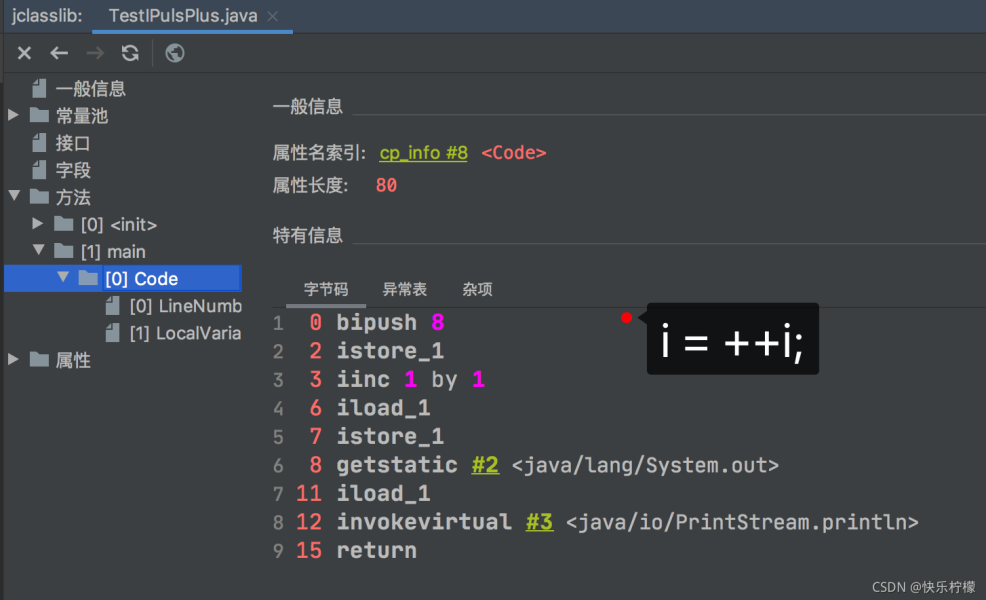Switch to the 字节码 tab
Screen dimensions: 986x600
(x=326, y=289)
